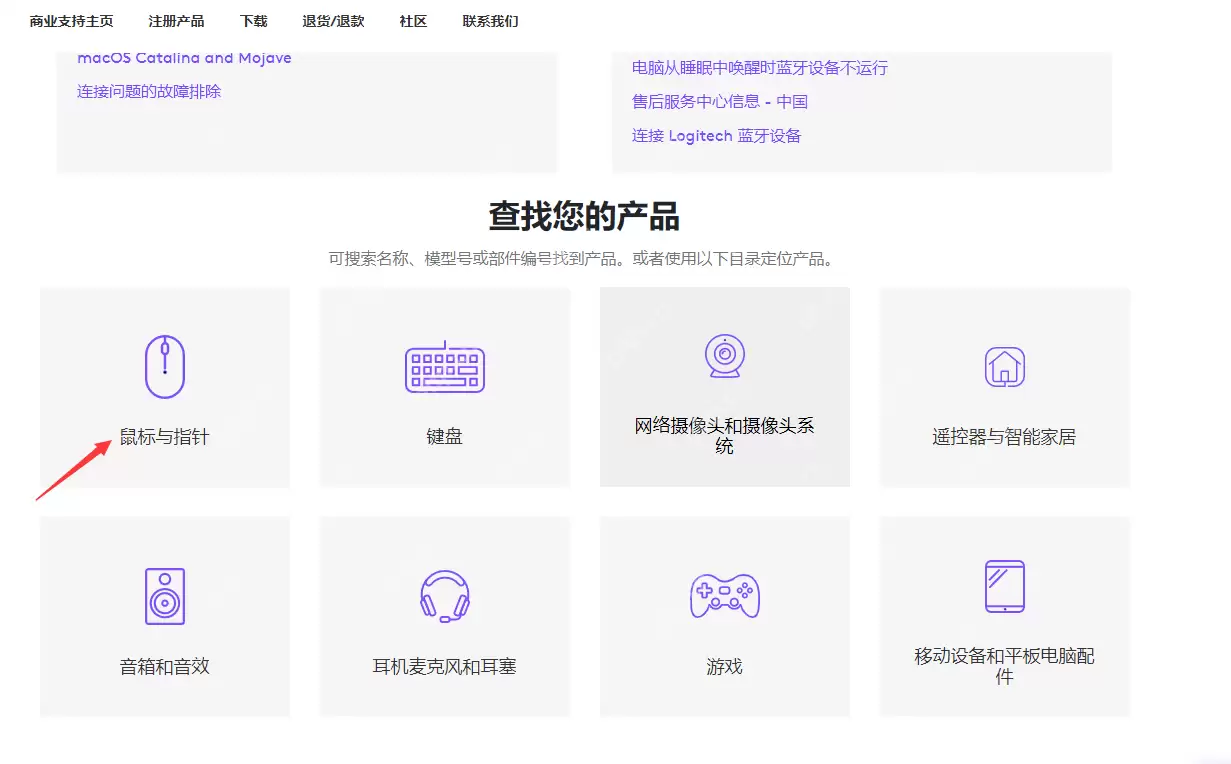Open 商业支持主页 from the top menu

70,20
